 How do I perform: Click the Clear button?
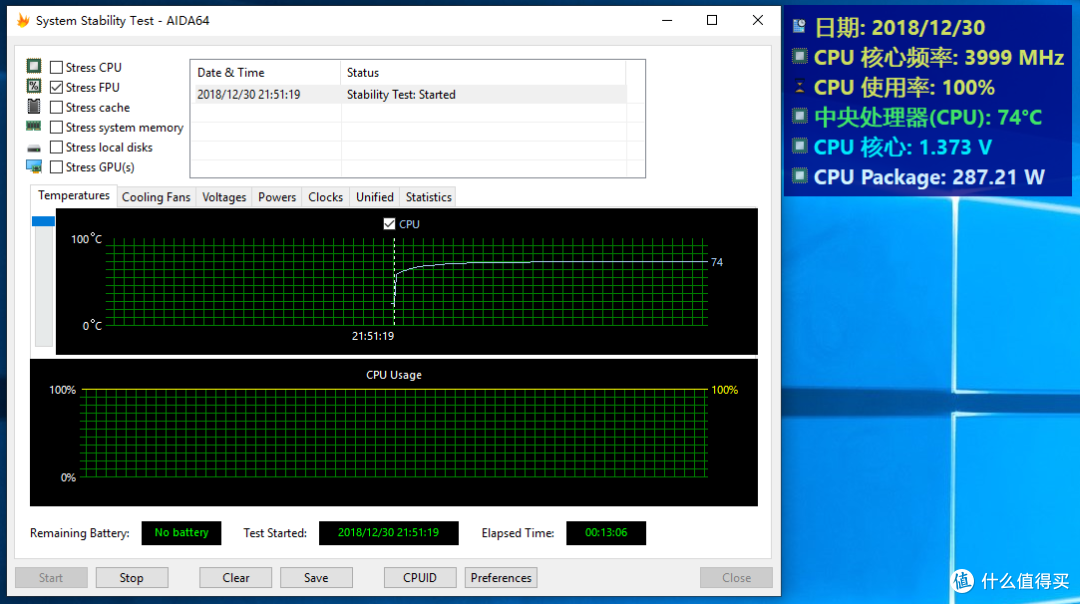coord(236,578)
